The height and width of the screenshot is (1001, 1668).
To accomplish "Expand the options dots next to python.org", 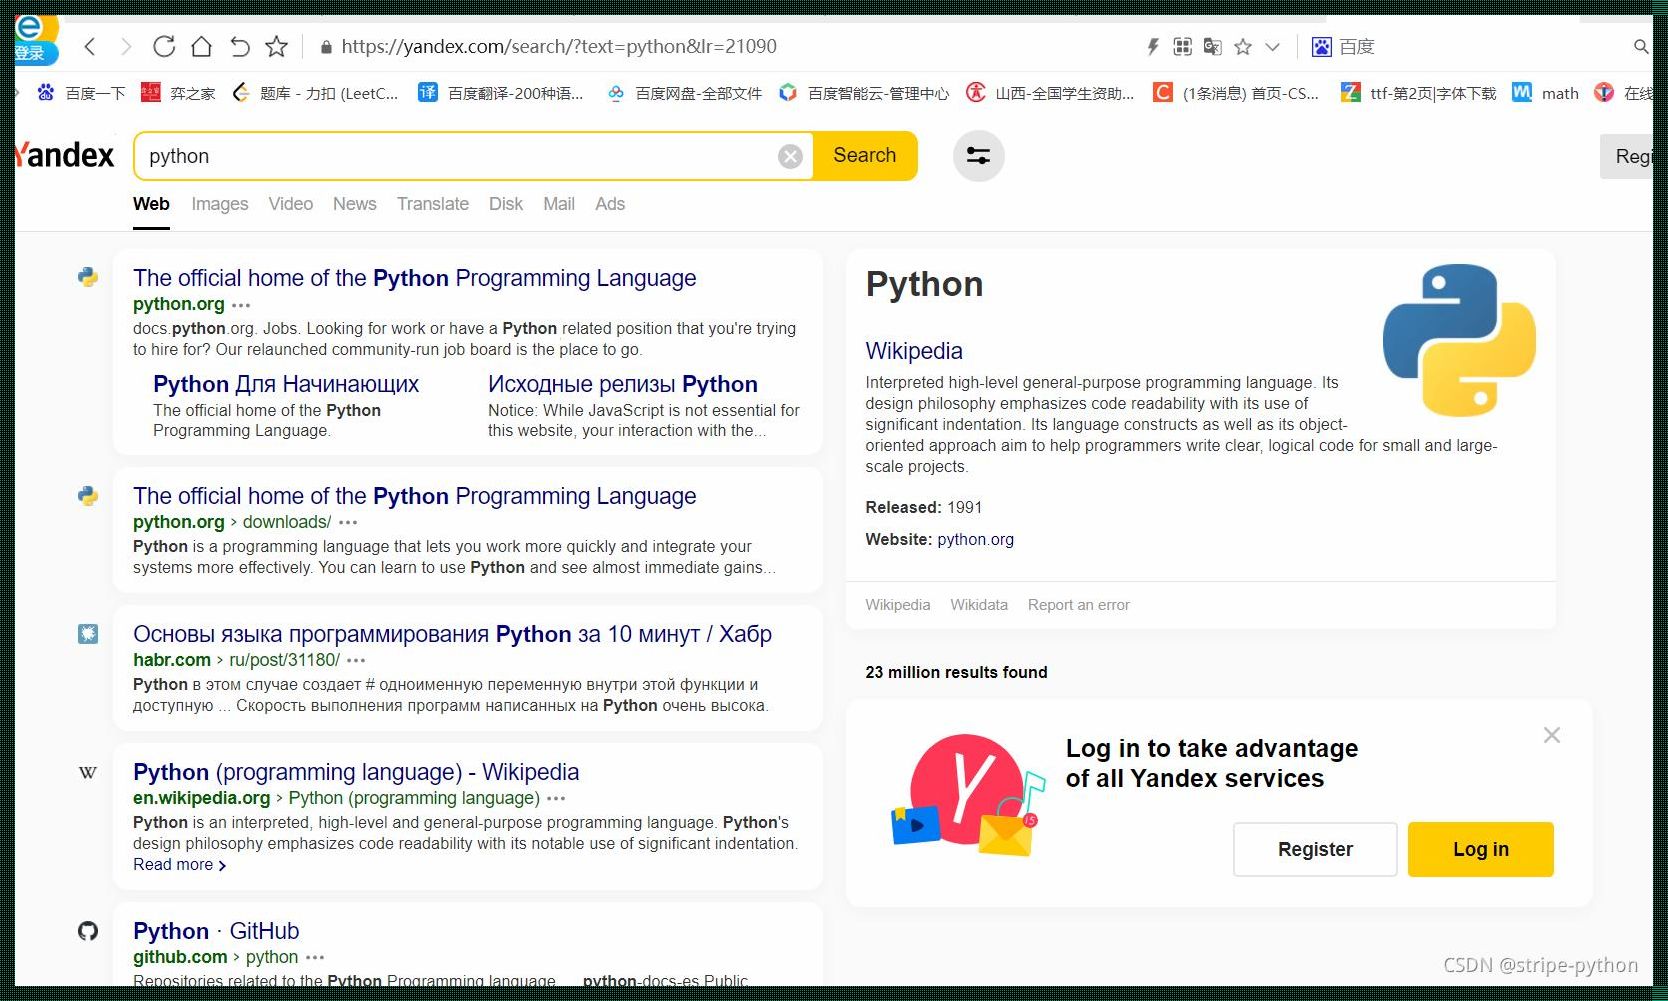I will click(241, 305).
